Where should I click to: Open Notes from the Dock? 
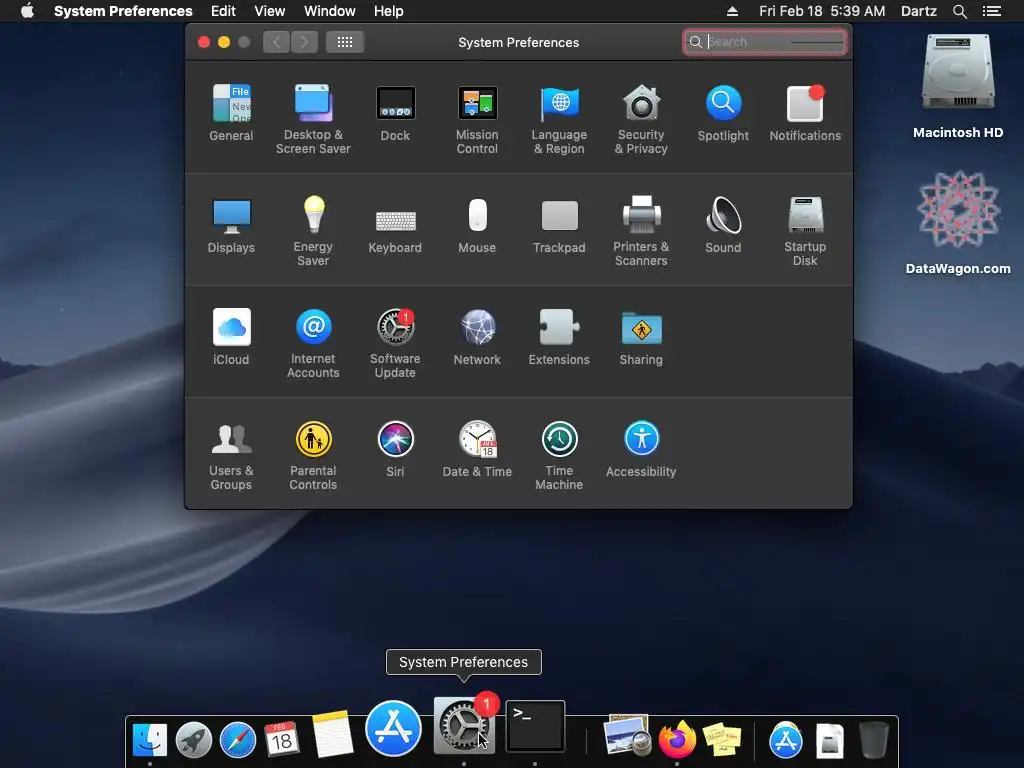coord(332,735)
